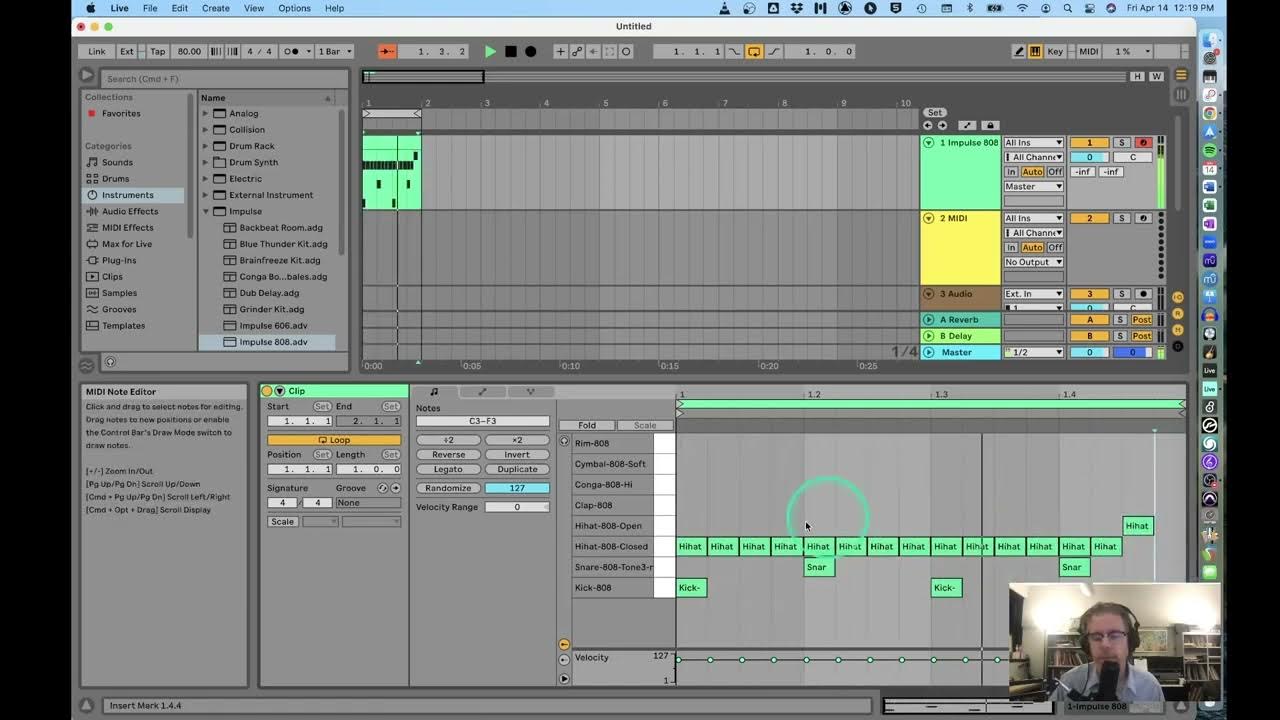Expand the Electric folder

[205, 179]
